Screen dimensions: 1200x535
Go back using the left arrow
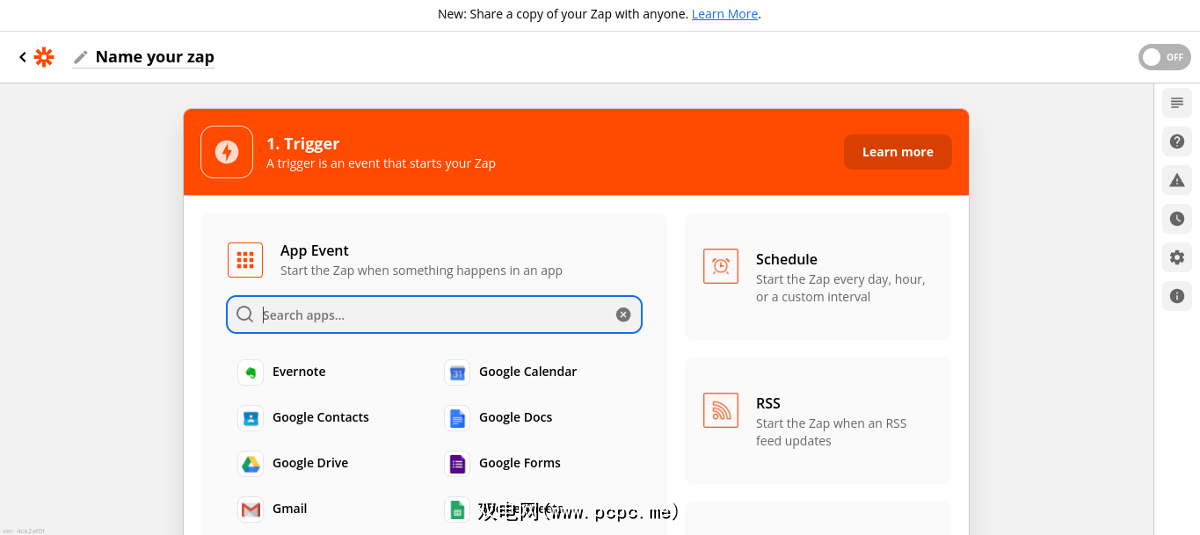tap(23, 57)
